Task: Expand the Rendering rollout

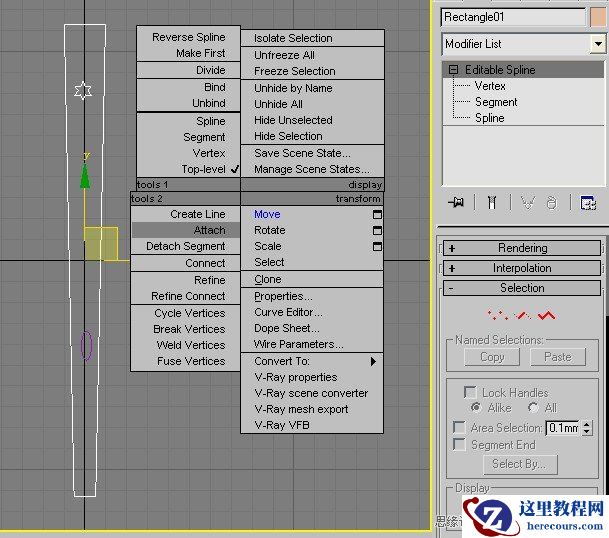Action: [522, 248]
